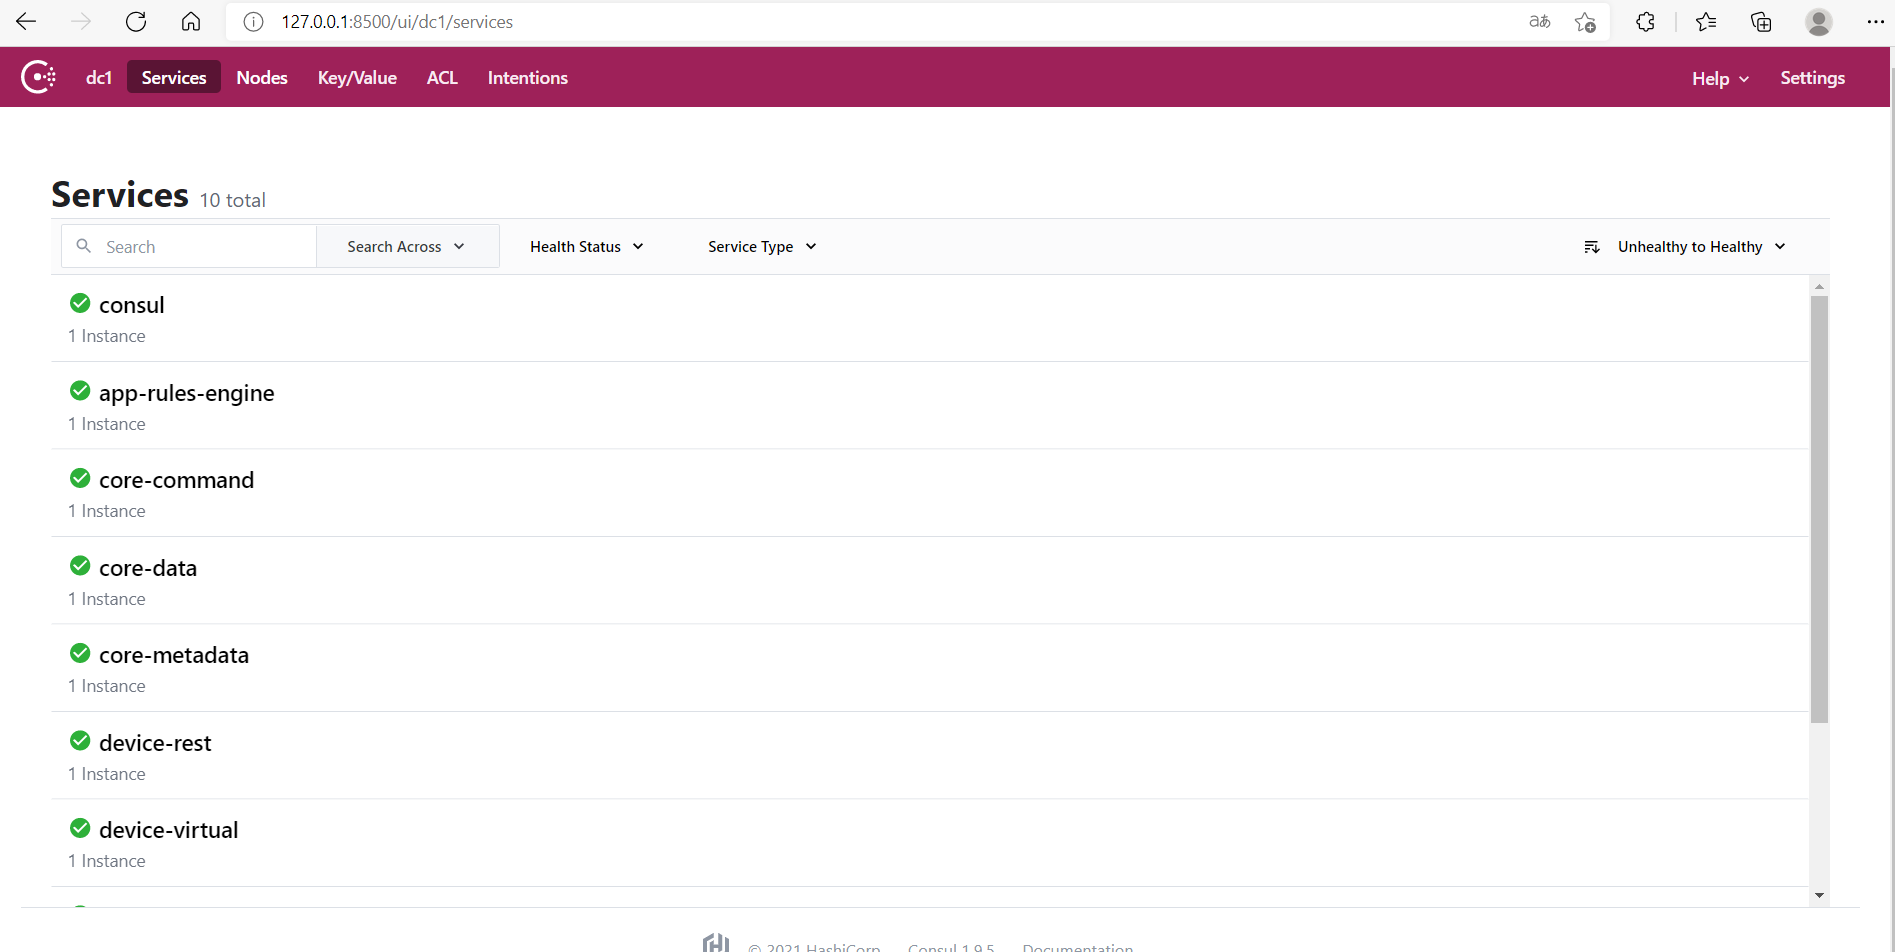The width and height of the screenshot is (1895, 952).
Task: Open the favorites list icon
Action: click(1706, 21)
